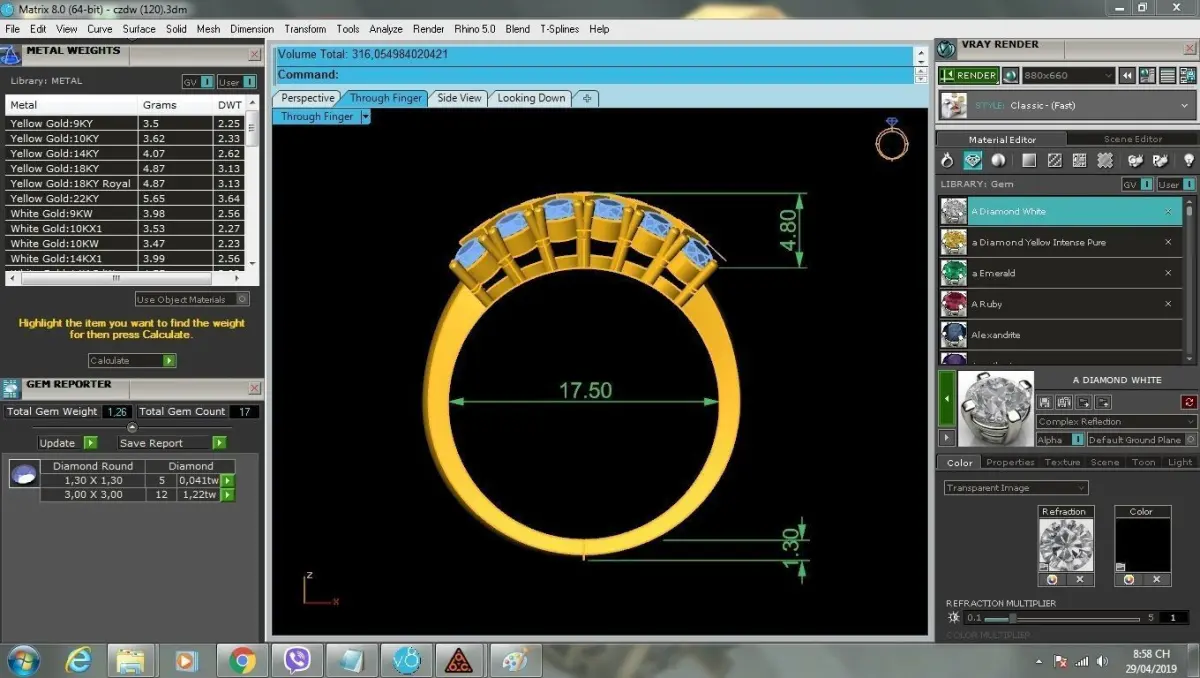Open the Style Classic - (Fast) dropdown

coord(1068,105)
